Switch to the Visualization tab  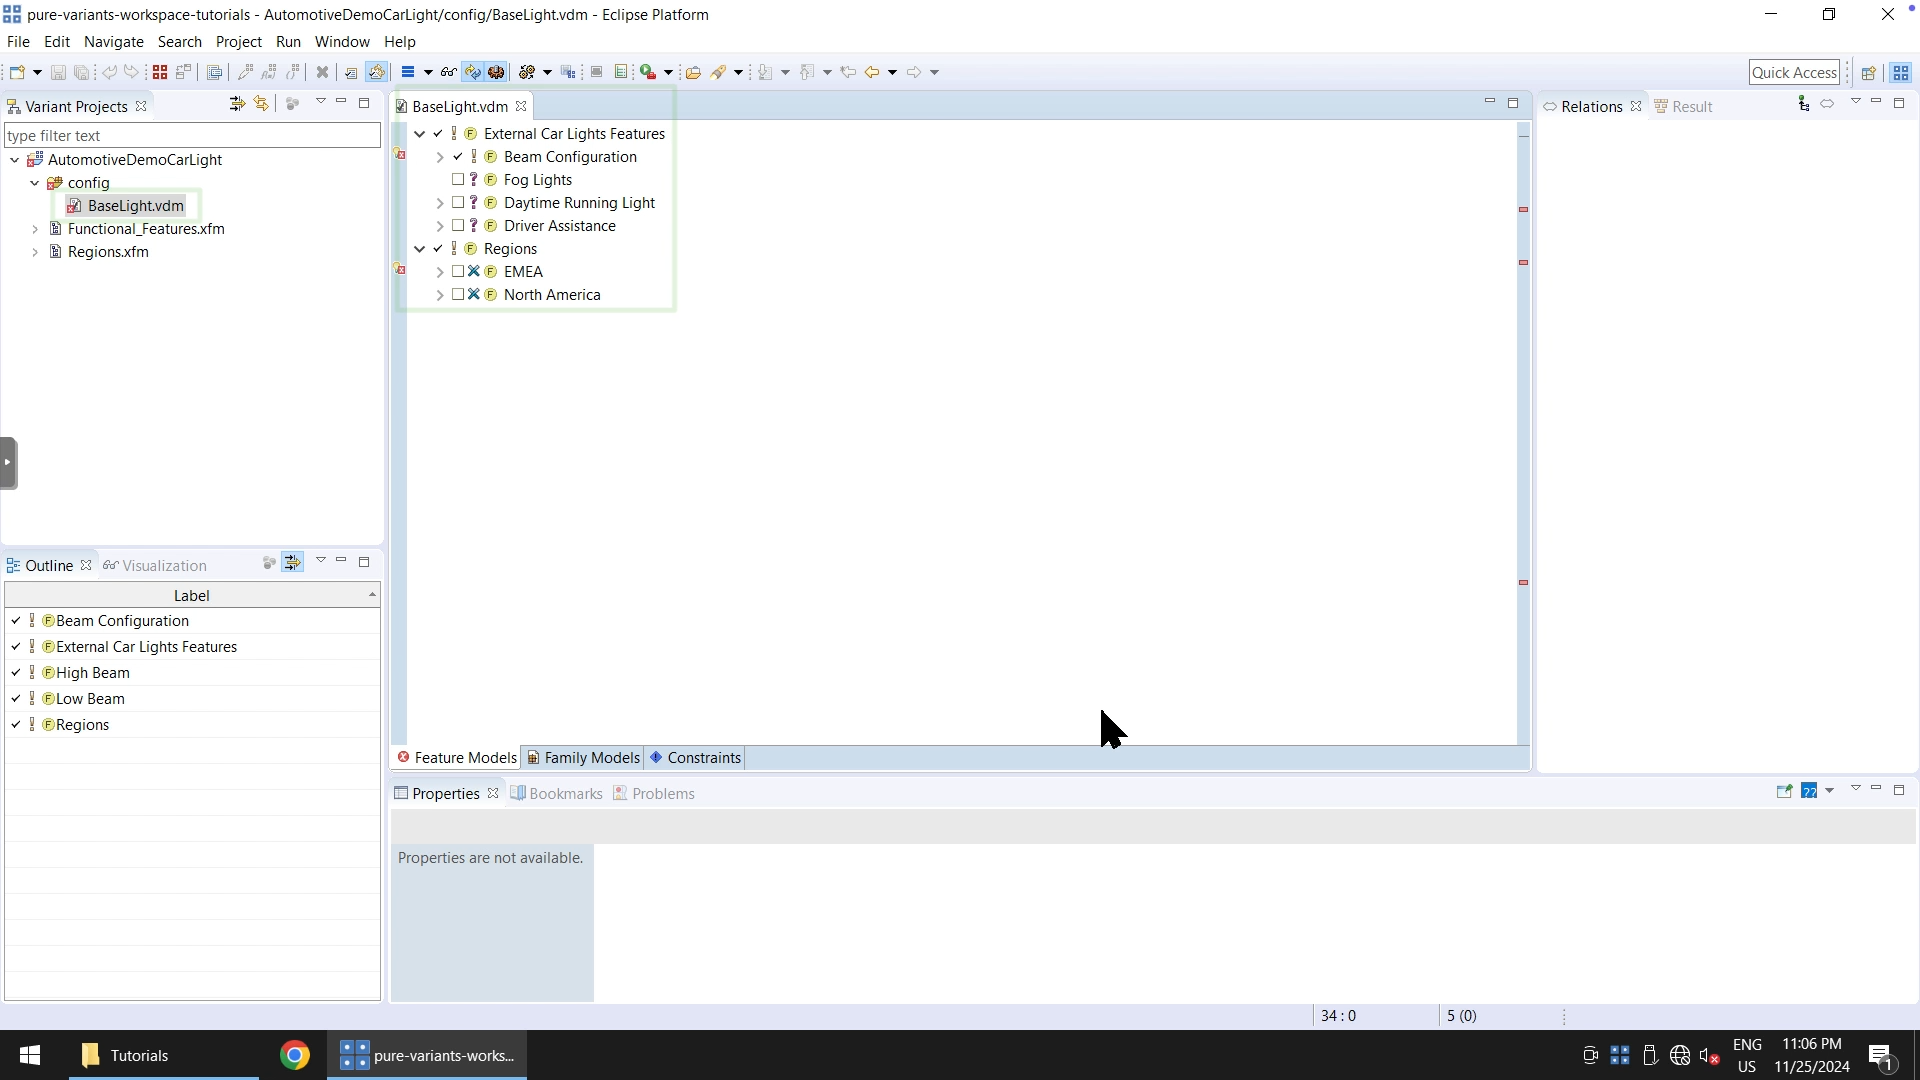[156, 566]
